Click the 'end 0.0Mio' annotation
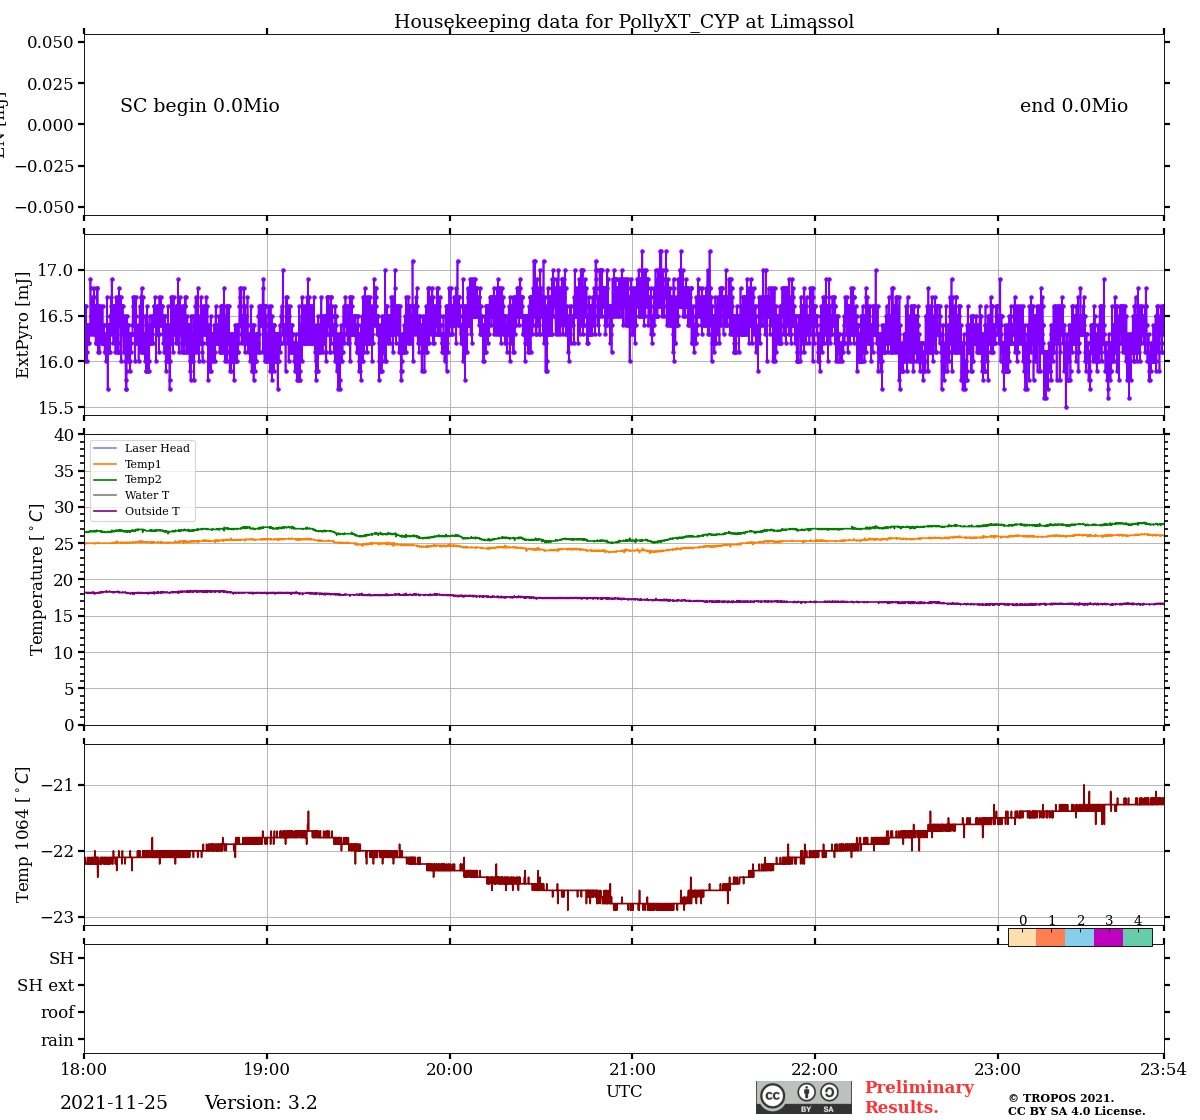 pyautogui.click(x=1074, y=106)
